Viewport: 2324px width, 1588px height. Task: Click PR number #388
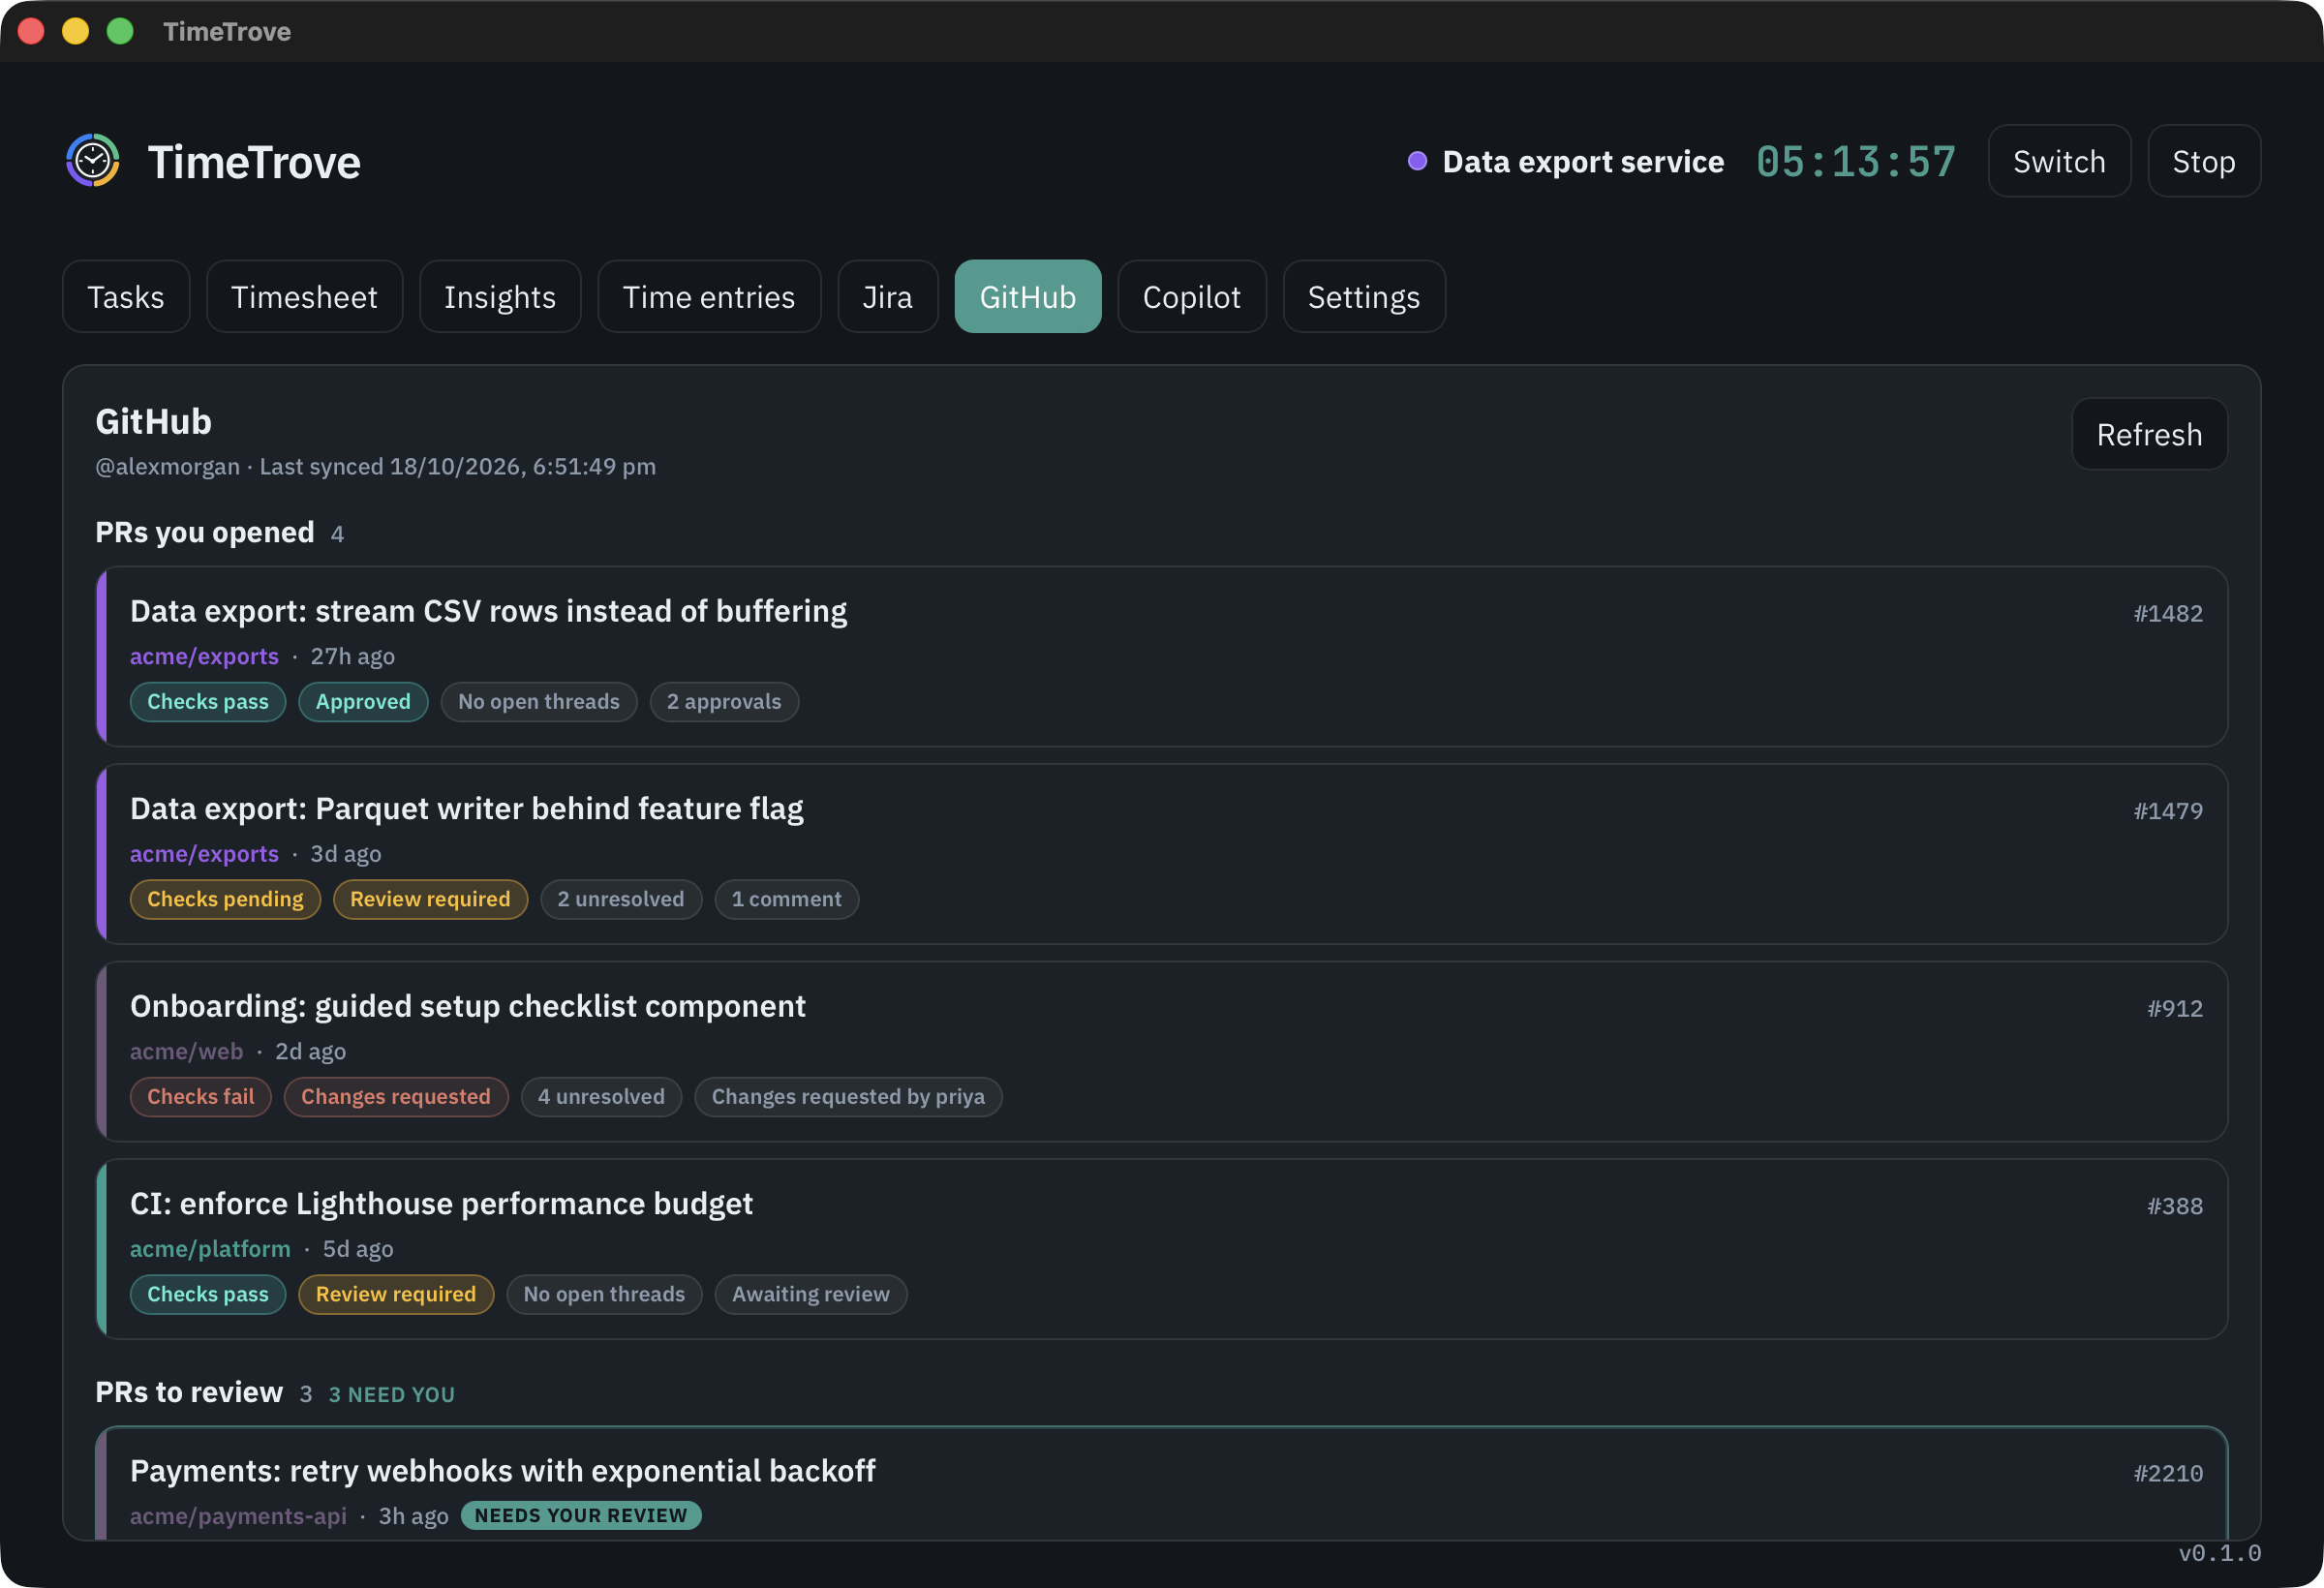click(2175, 1206)
